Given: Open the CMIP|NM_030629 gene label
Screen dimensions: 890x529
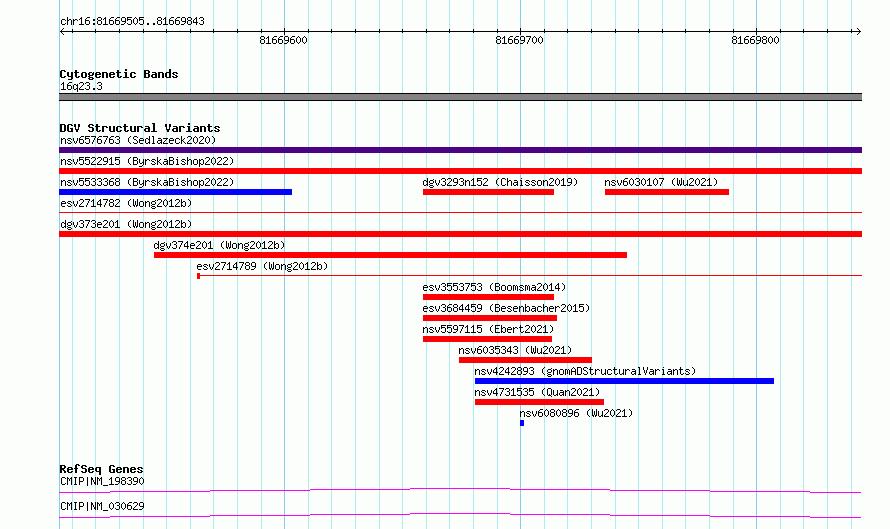Looking at the screenshot, I should [x=102, y=506].
